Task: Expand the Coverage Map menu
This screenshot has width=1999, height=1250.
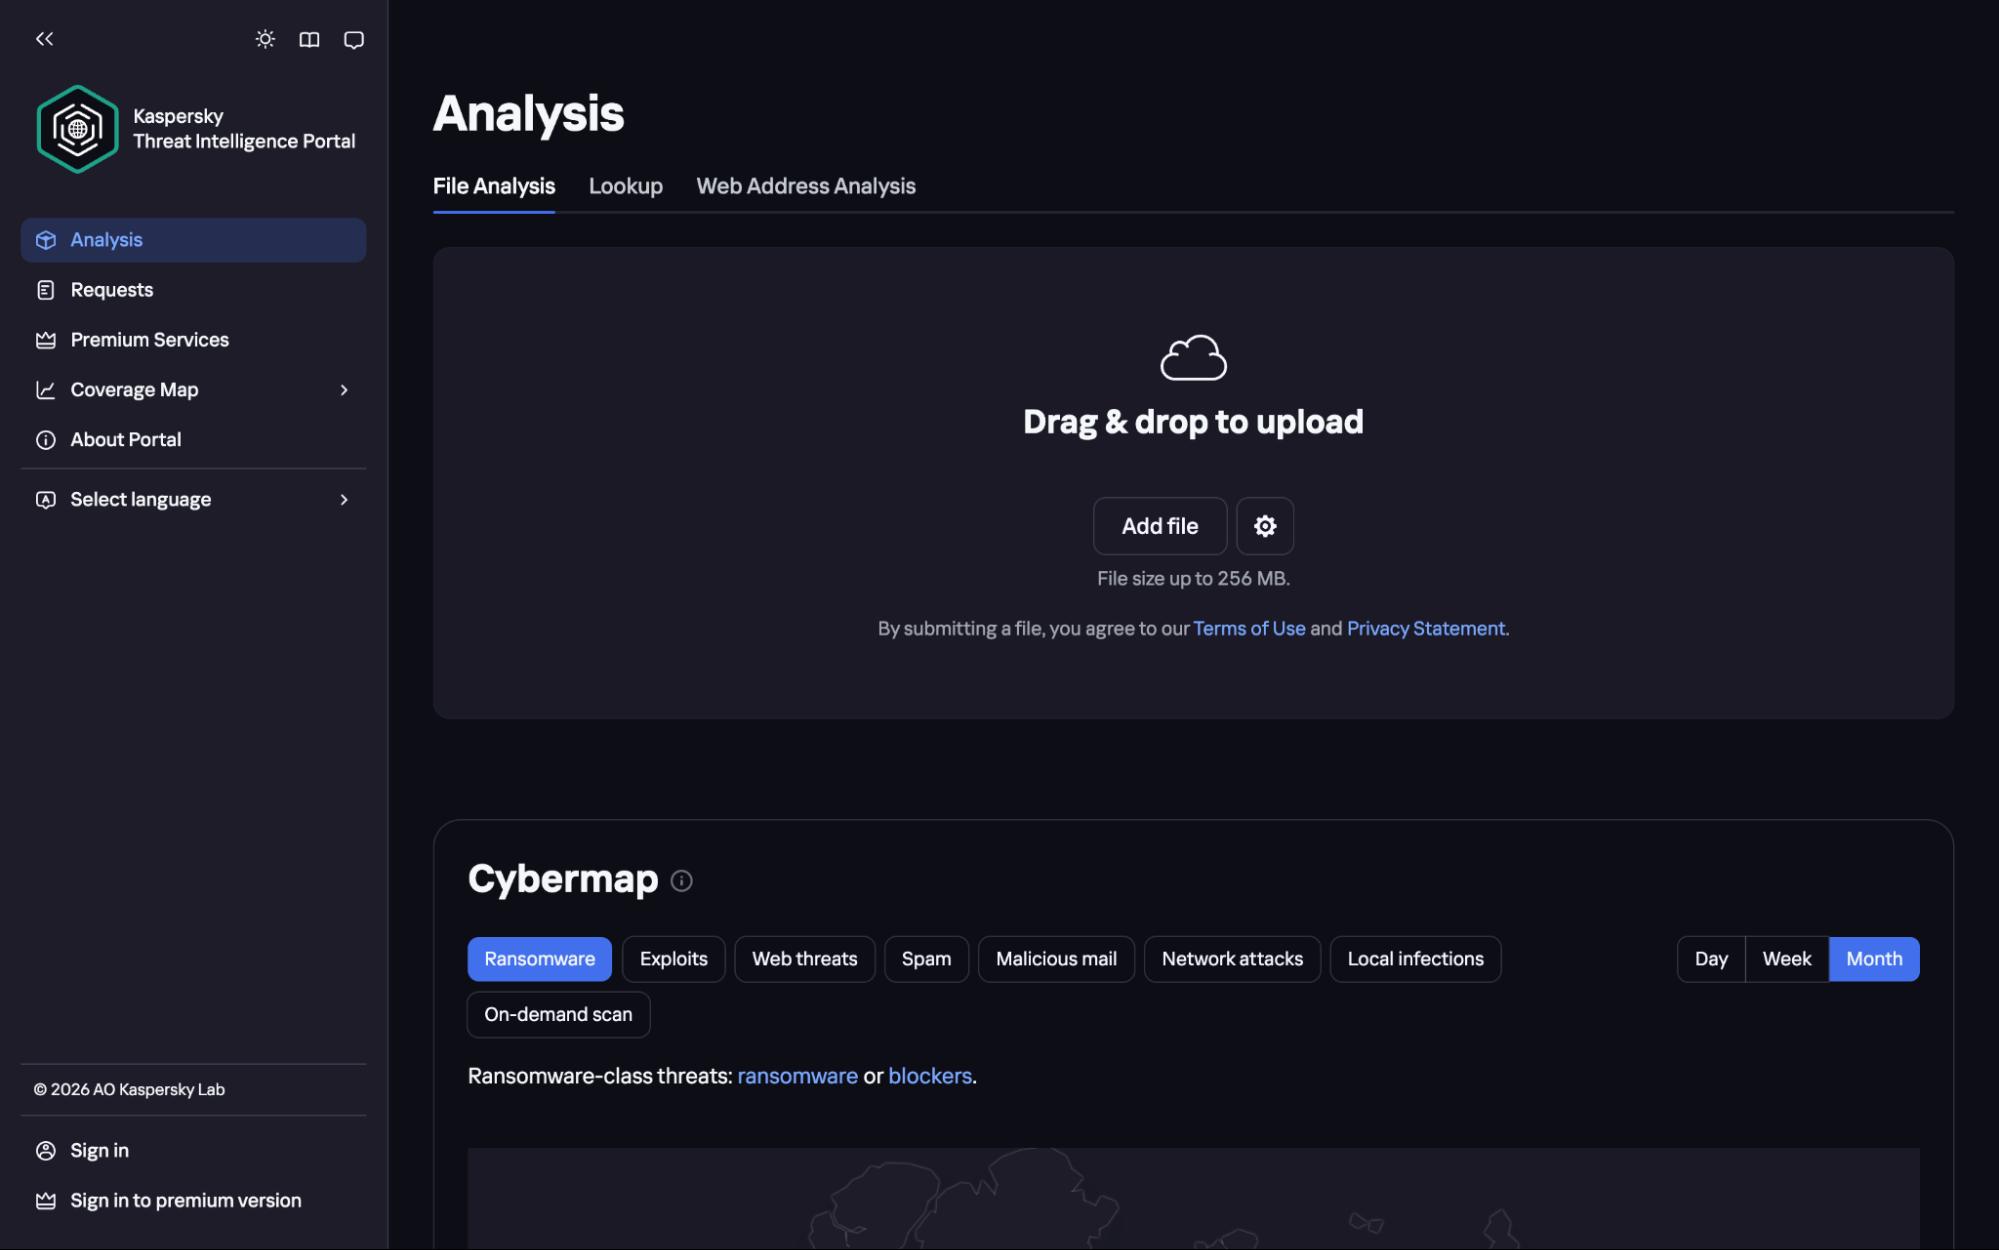Action: [134, 389]
